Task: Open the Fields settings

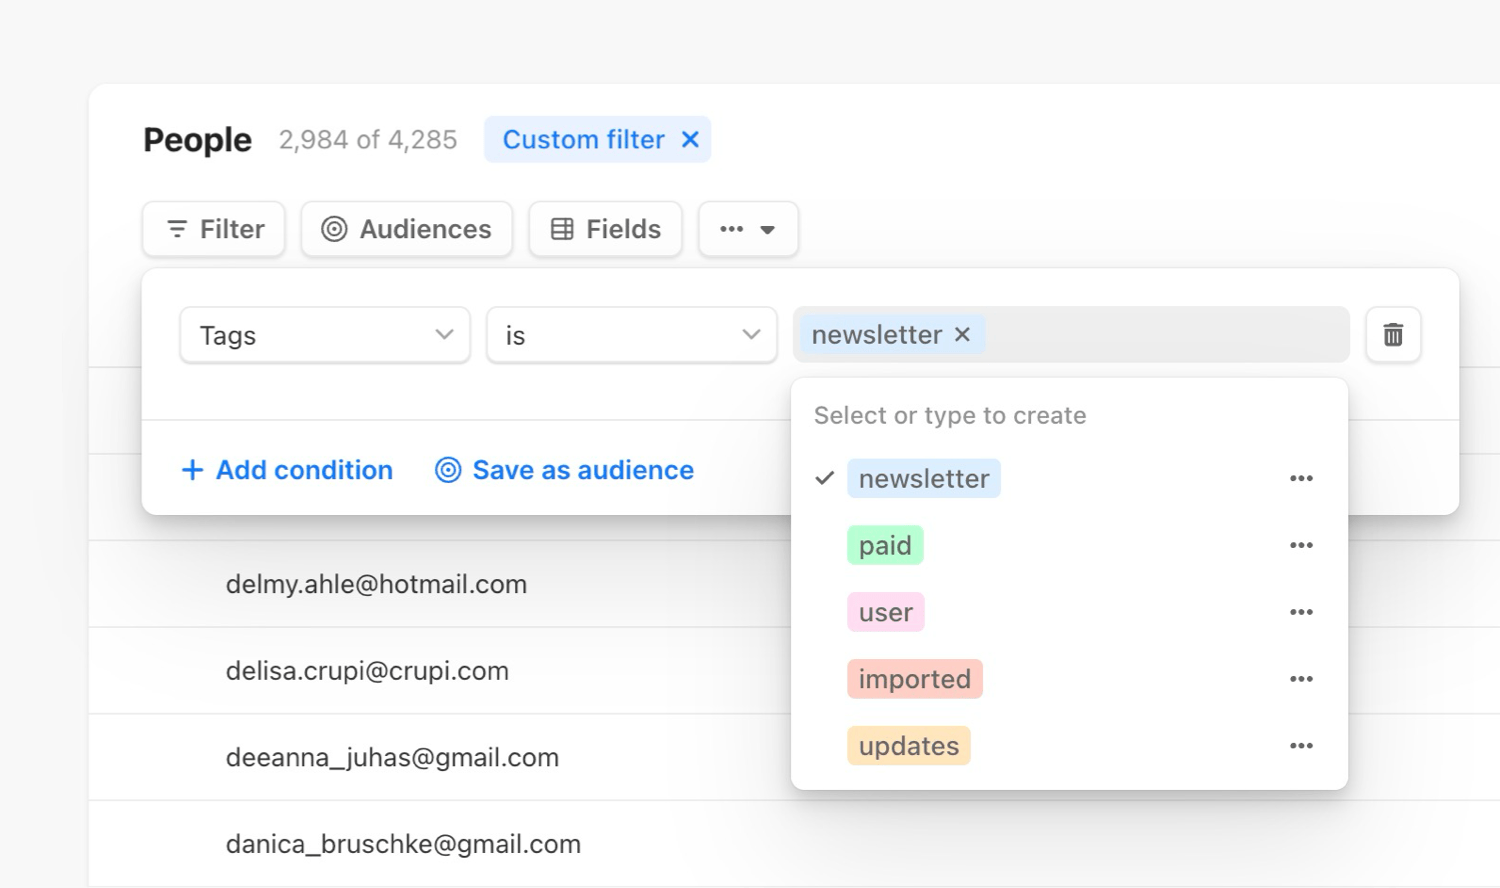Action: click(x=606, y=229)
